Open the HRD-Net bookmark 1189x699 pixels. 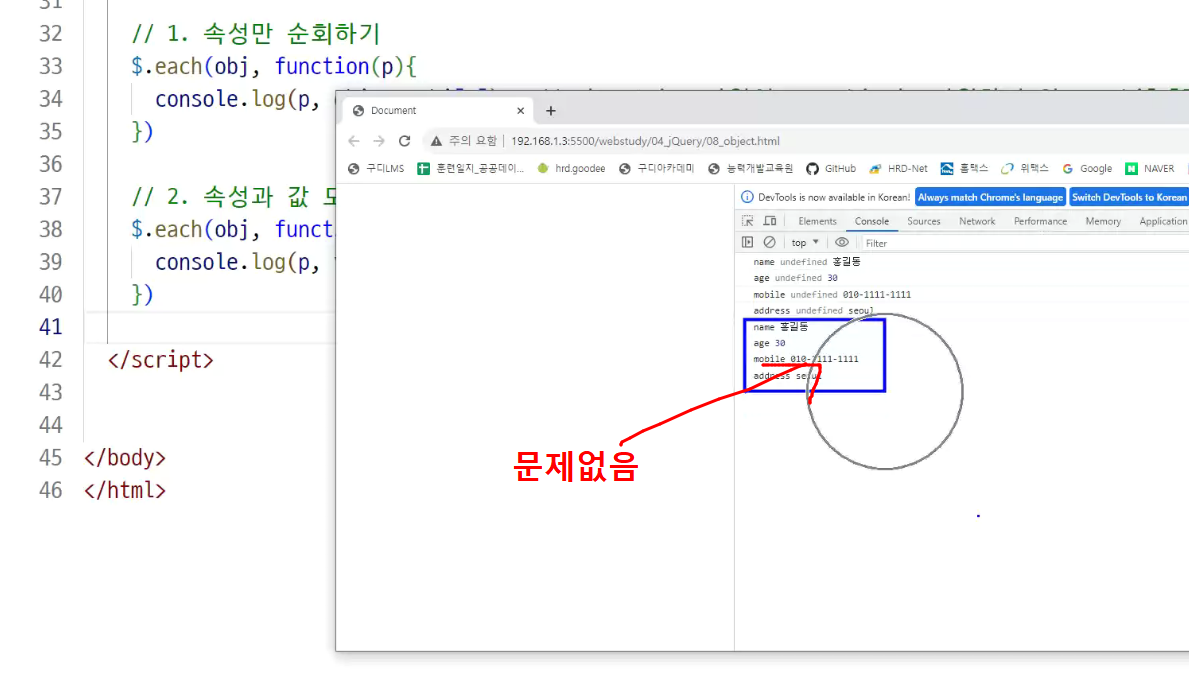(899, 168)
